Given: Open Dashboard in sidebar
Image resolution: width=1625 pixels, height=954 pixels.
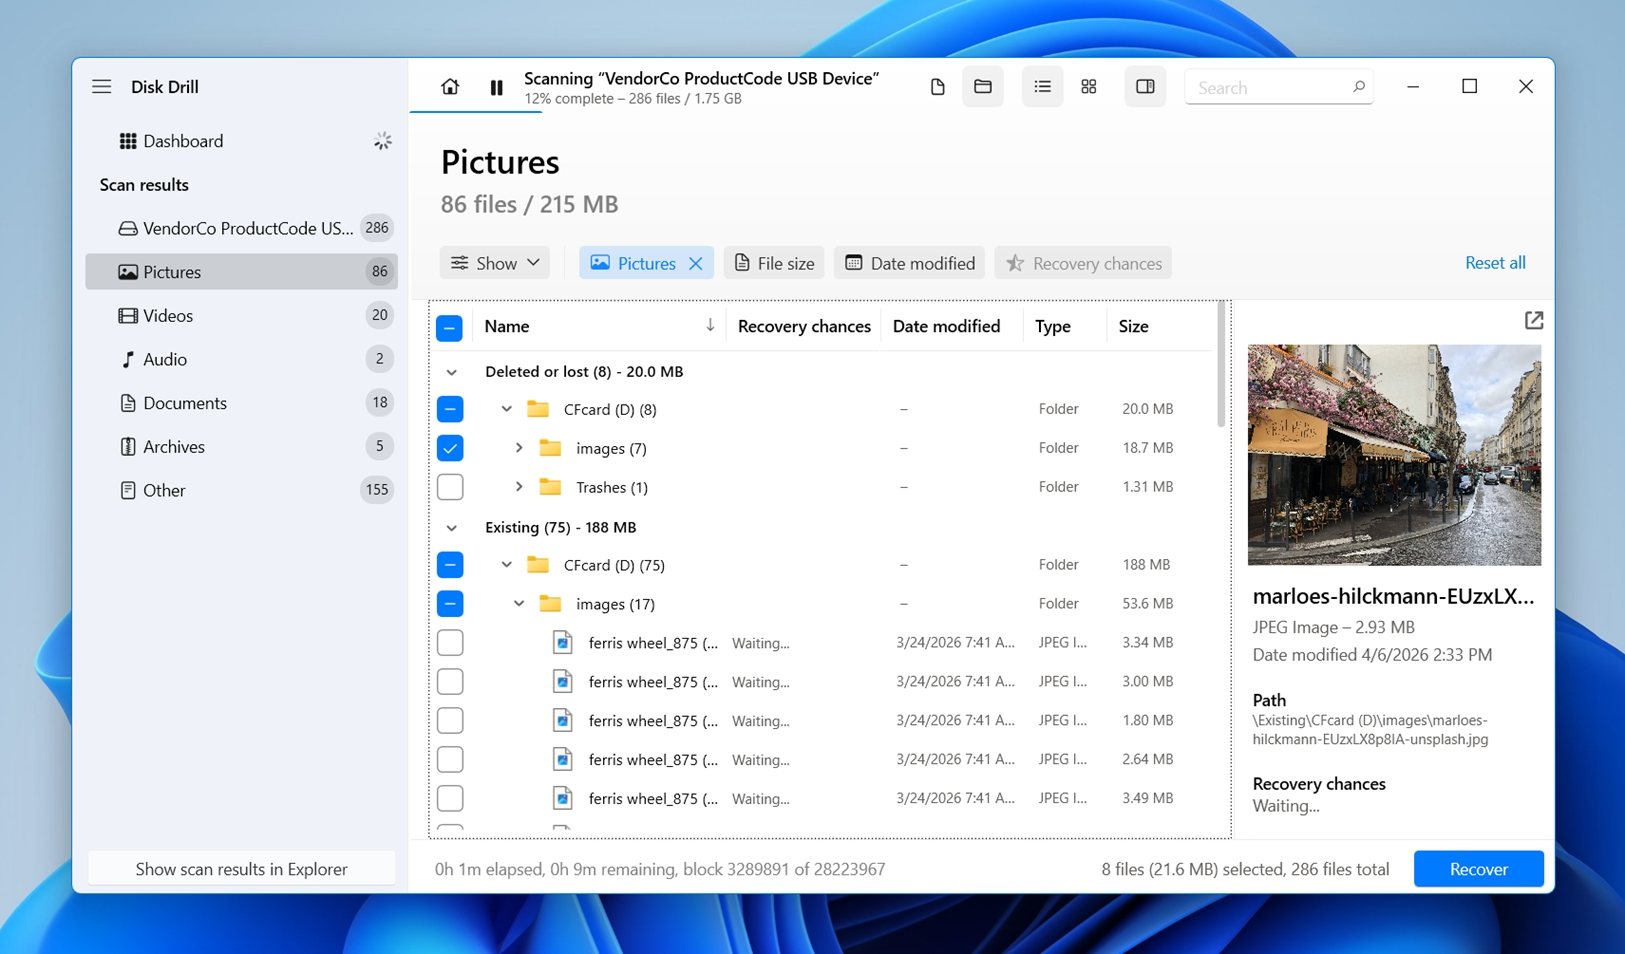Looking at the screenshot, I should point(242,141).
